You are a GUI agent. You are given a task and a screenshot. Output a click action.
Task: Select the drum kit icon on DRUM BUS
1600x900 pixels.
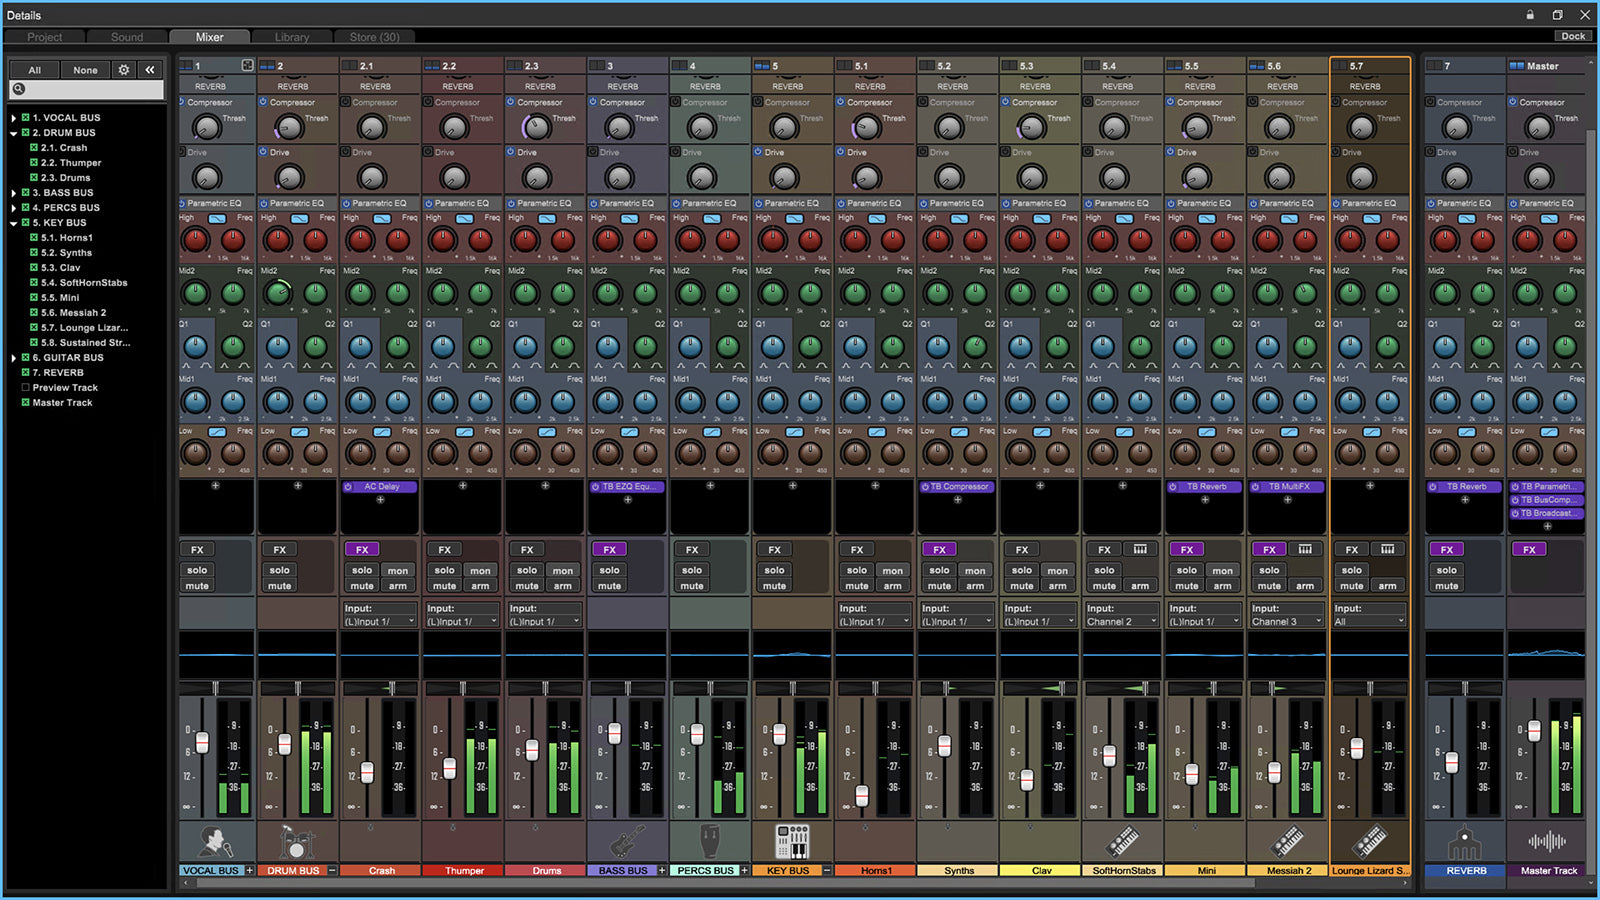coord(297,841)
